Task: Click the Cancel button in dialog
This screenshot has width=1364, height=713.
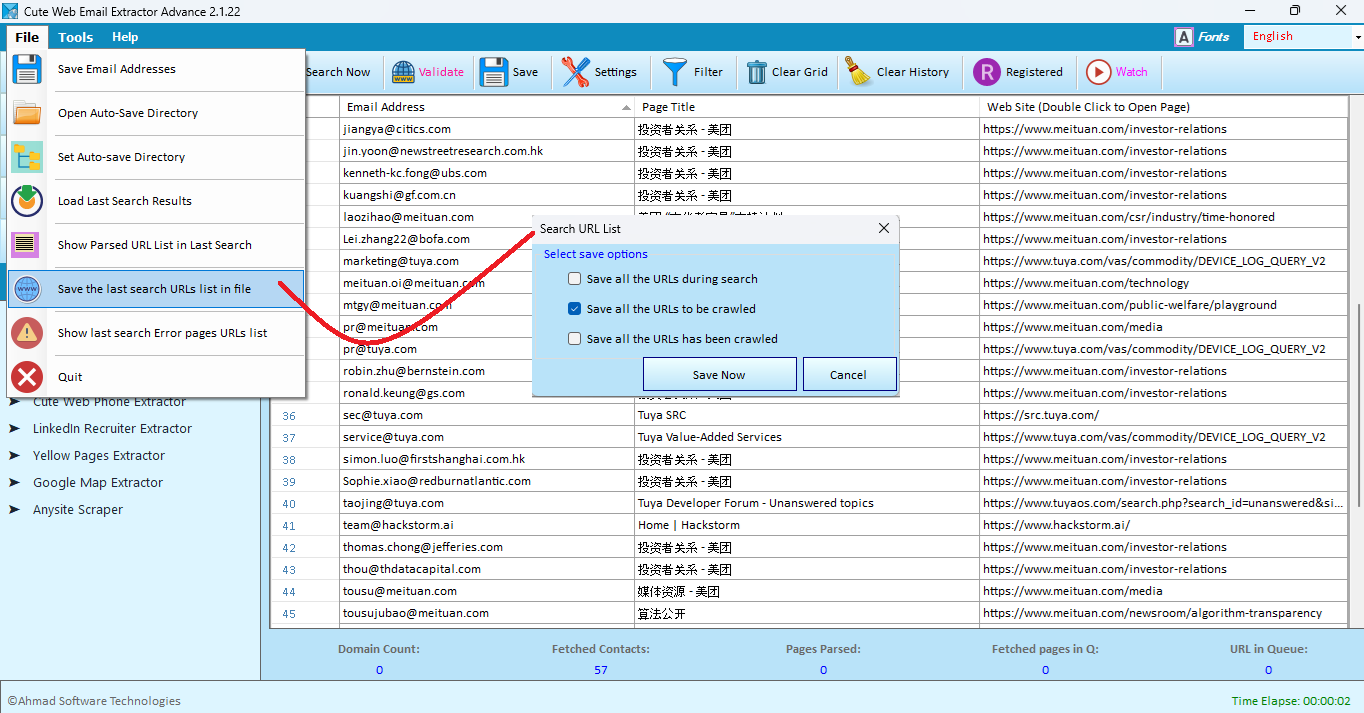Action: click(x=848, y=375)
